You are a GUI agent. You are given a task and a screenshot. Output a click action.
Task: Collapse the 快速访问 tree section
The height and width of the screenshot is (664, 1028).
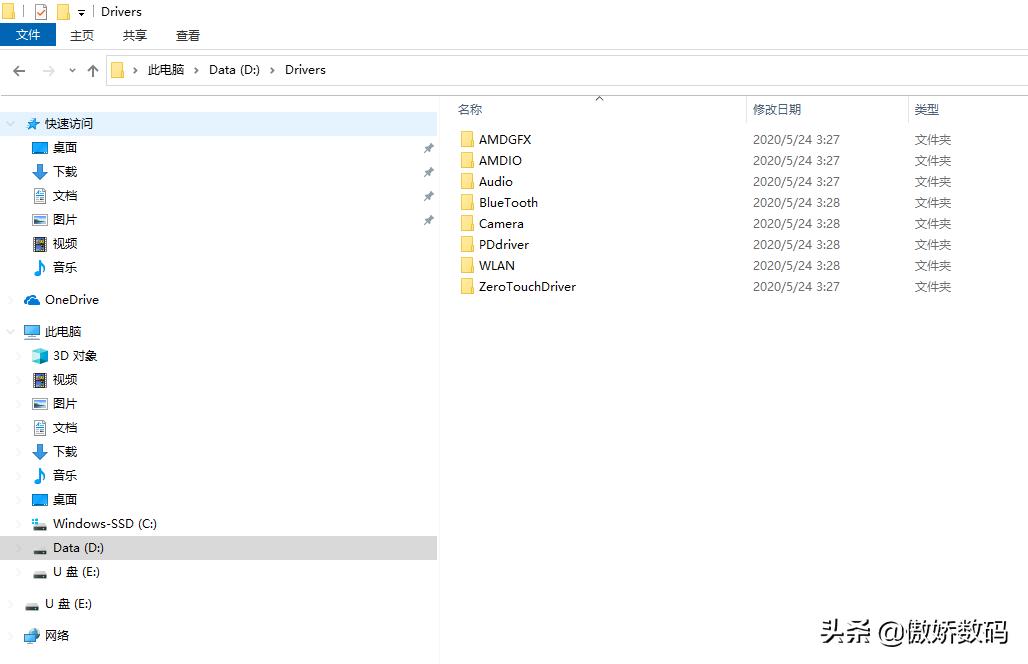click(x=11, y=123)
